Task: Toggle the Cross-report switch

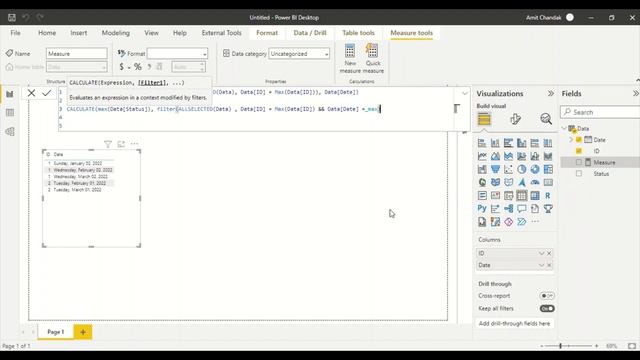Action: [547, 296]
